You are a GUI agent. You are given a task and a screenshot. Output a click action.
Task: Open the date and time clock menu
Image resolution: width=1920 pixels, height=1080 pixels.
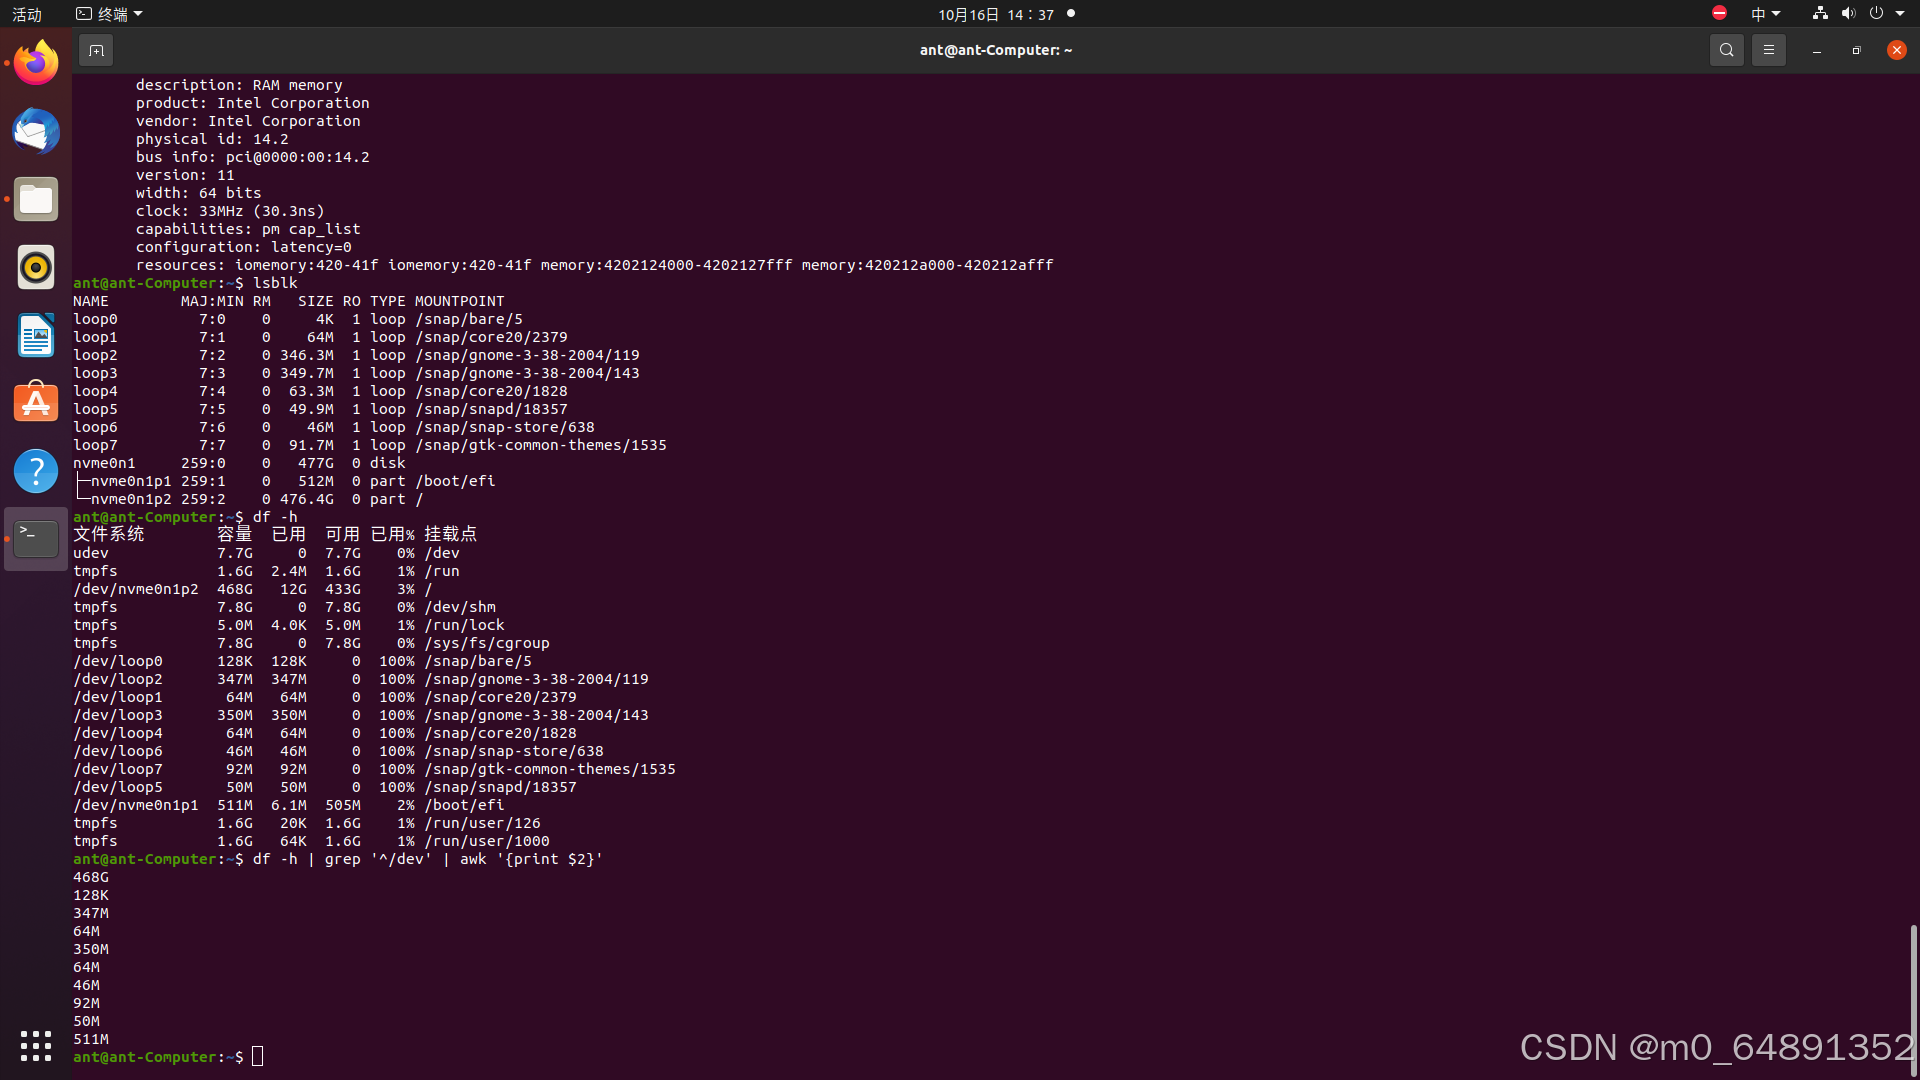(996, 14)
